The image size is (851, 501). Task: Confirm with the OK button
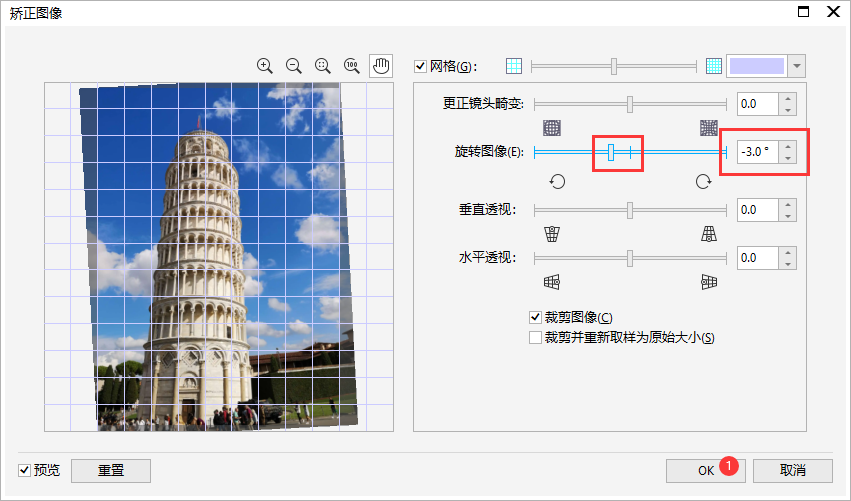706,471
